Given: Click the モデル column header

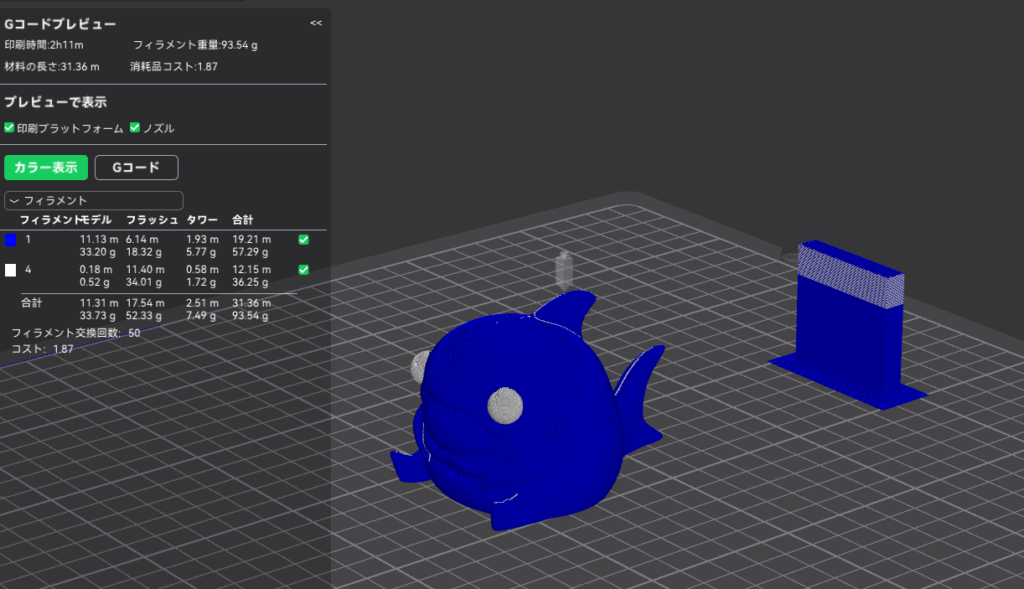Looking at the screenshot, I should 95,220.
